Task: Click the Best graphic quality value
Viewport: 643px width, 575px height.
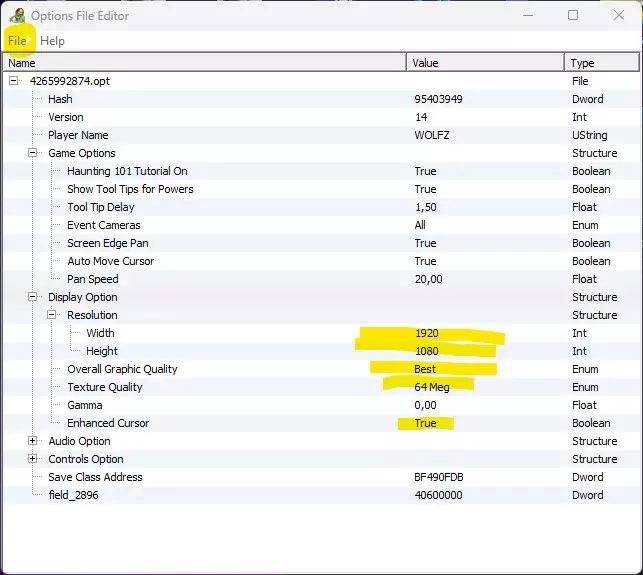Action: click(x=425, y=369)
